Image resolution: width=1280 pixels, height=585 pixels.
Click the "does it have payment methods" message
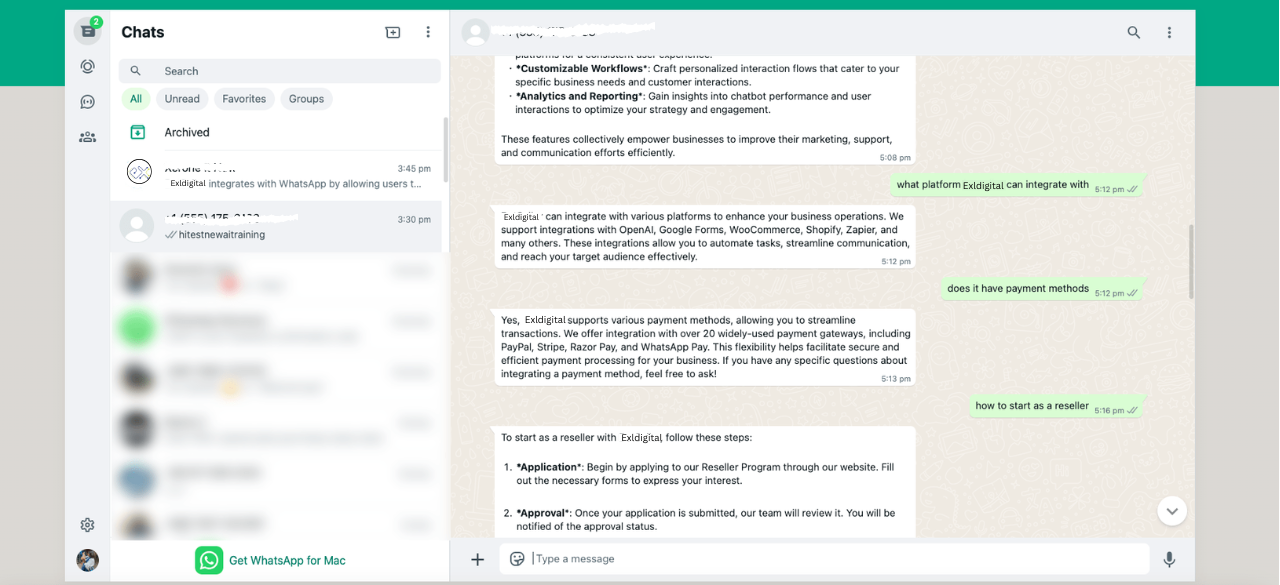[x=1043, y=289]
